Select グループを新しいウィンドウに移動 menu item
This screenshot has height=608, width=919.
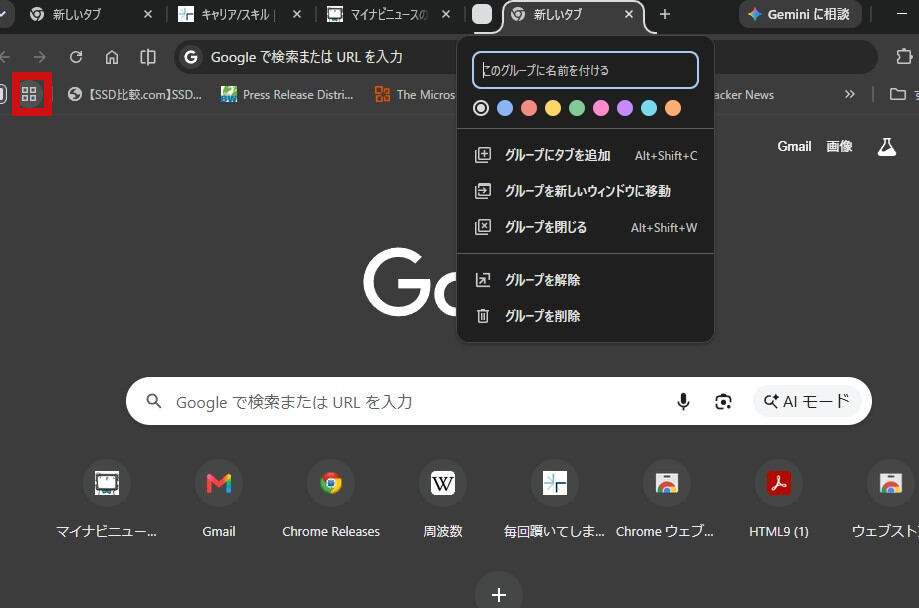tap(585, 191)
